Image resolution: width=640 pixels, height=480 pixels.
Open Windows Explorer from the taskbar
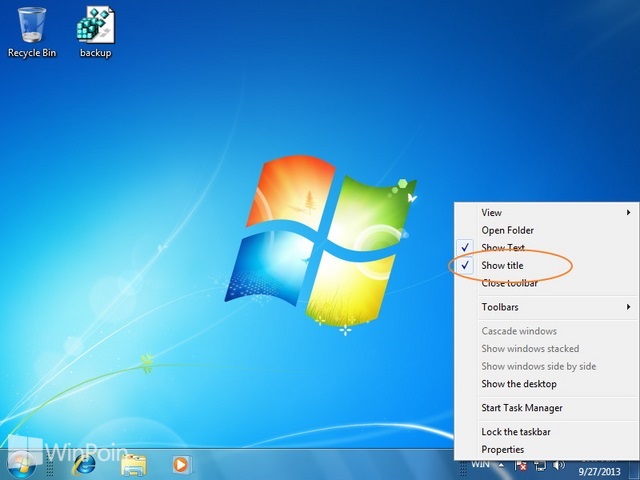tap(133, 465)
